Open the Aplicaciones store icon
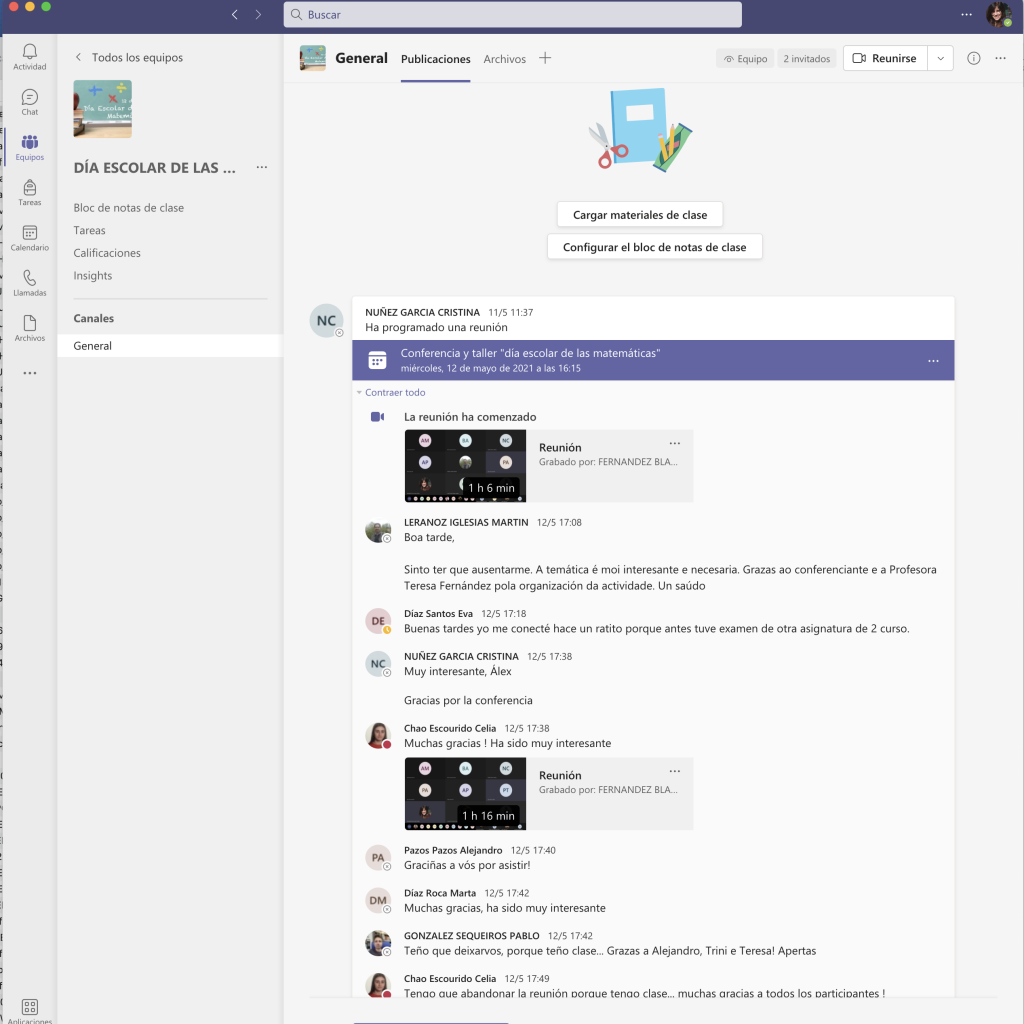Viewport: 1024px width, 1024px height. (29, 1007)
